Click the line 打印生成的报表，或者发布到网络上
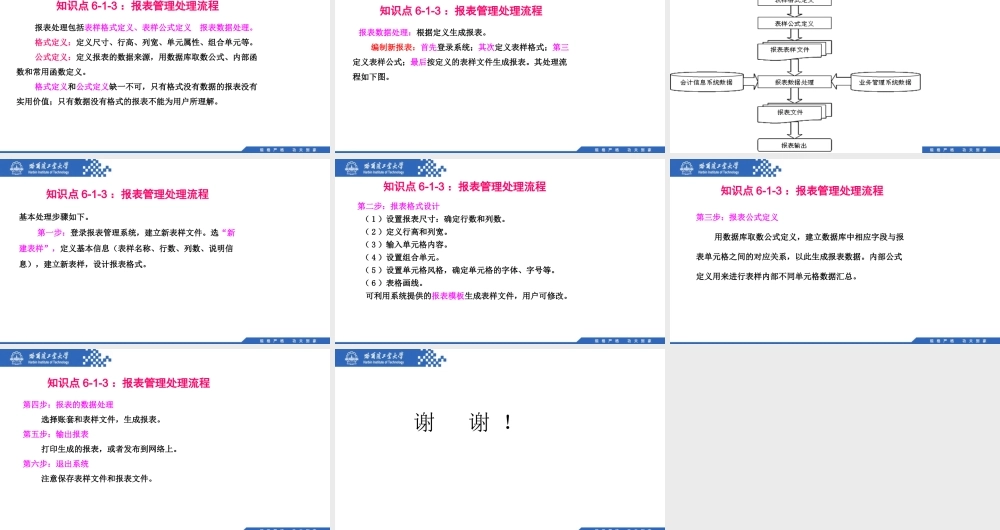The width and height of the screenshot is (1000, 530). (110, 448)
